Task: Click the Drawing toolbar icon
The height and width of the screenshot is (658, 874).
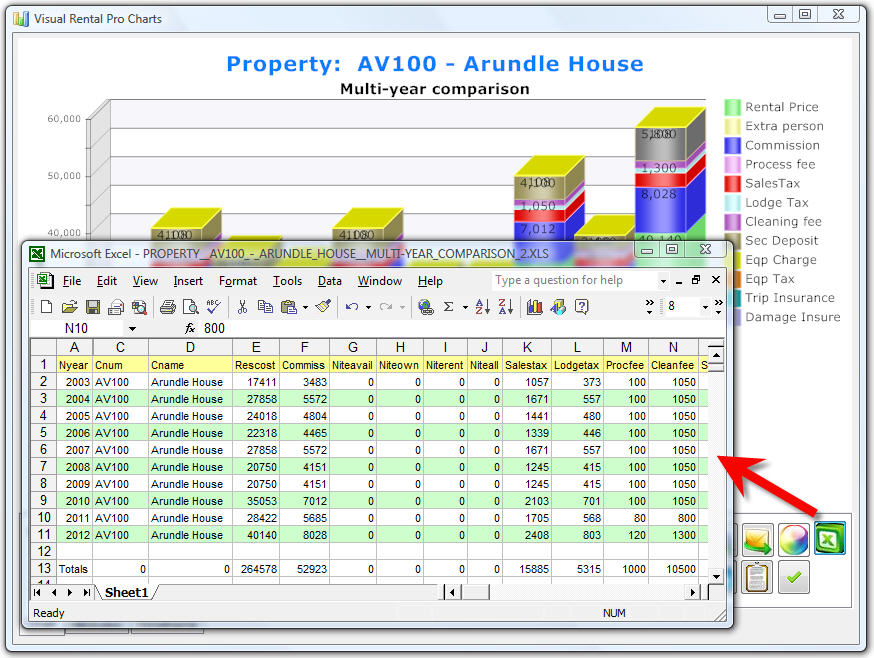Action: (x=558, y=307)
